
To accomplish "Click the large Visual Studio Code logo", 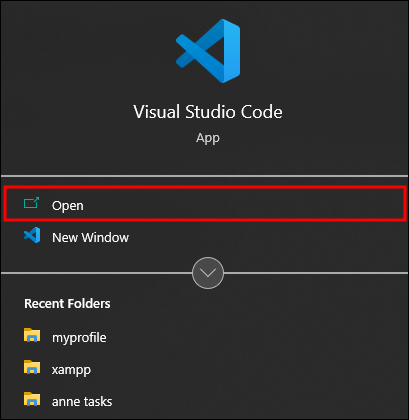I will (208, 51).
